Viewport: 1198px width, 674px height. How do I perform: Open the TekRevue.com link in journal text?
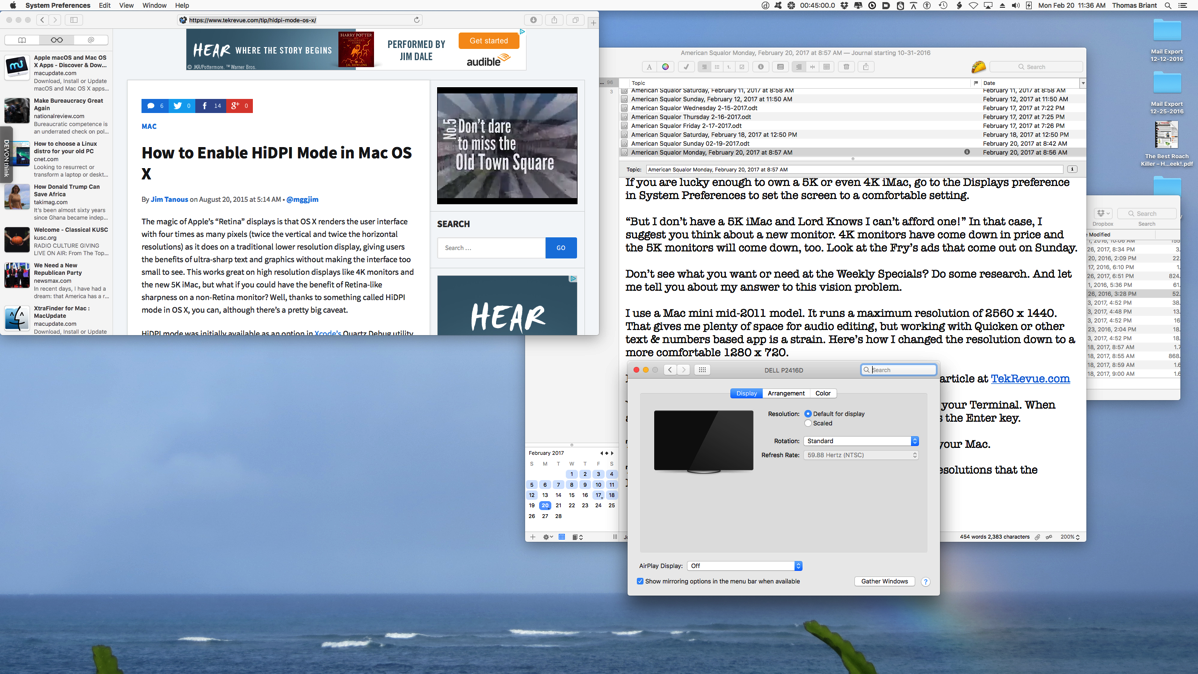point(1030,379)
